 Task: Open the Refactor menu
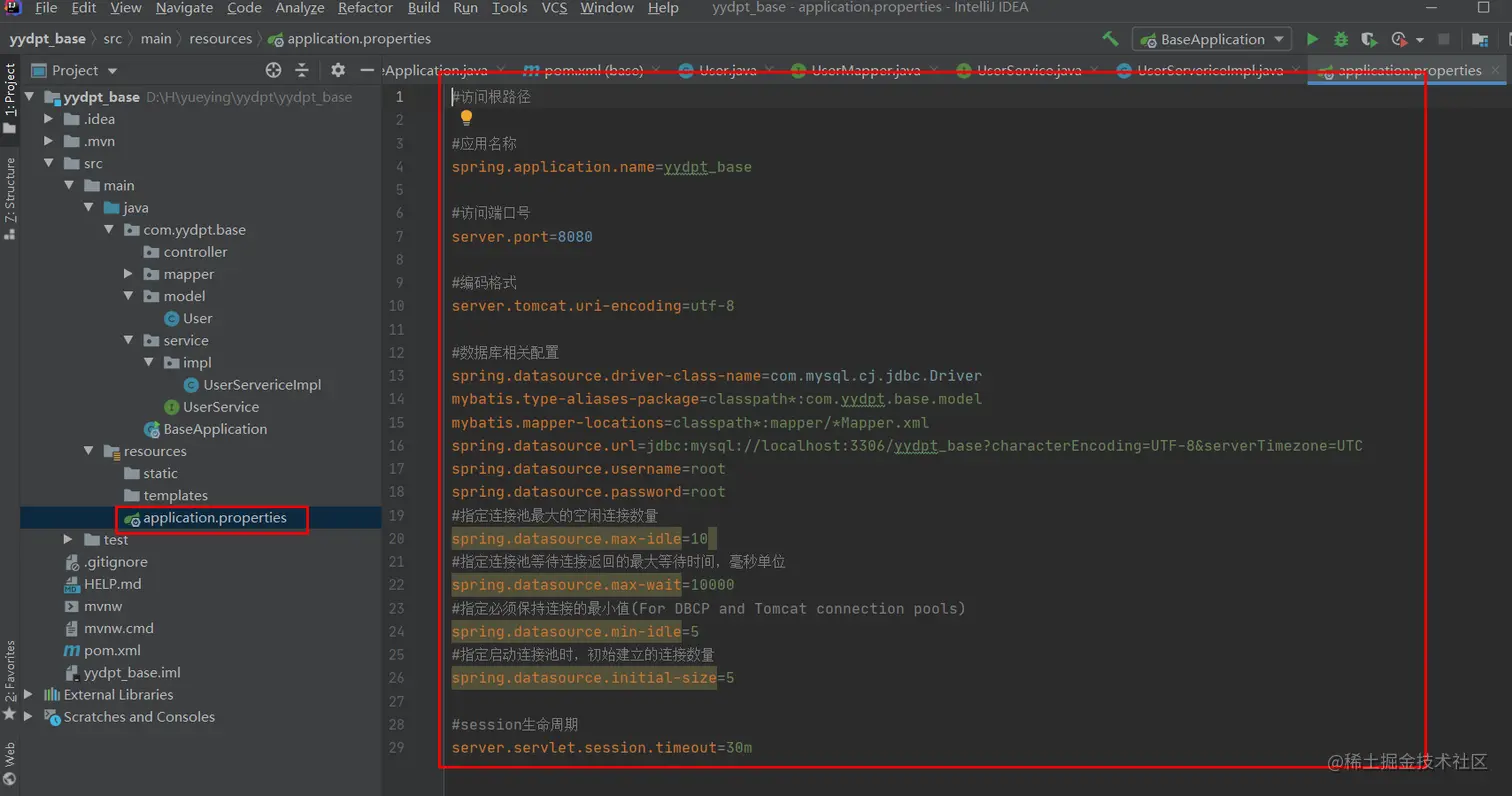(365, 8)
